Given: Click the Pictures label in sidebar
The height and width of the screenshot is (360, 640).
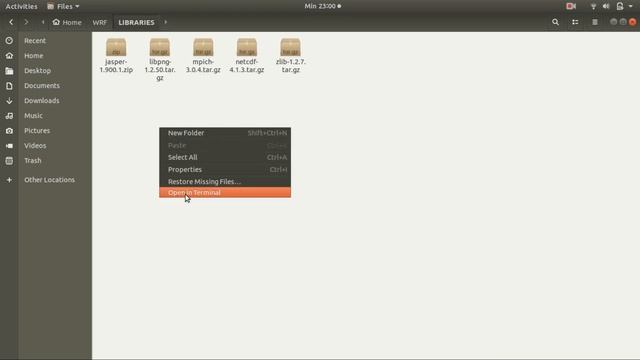Looking at the screenshot, I should [x=37, y=131].
